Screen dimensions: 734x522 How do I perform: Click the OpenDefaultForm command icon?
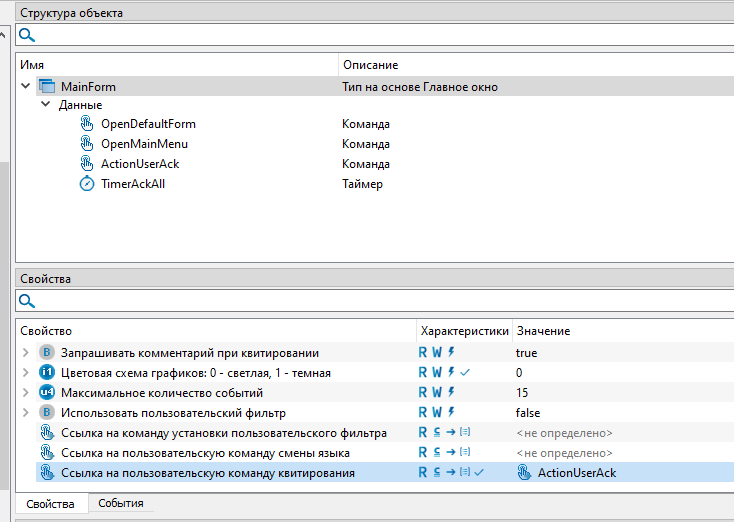pyautogui.click(x=87, y=124)
